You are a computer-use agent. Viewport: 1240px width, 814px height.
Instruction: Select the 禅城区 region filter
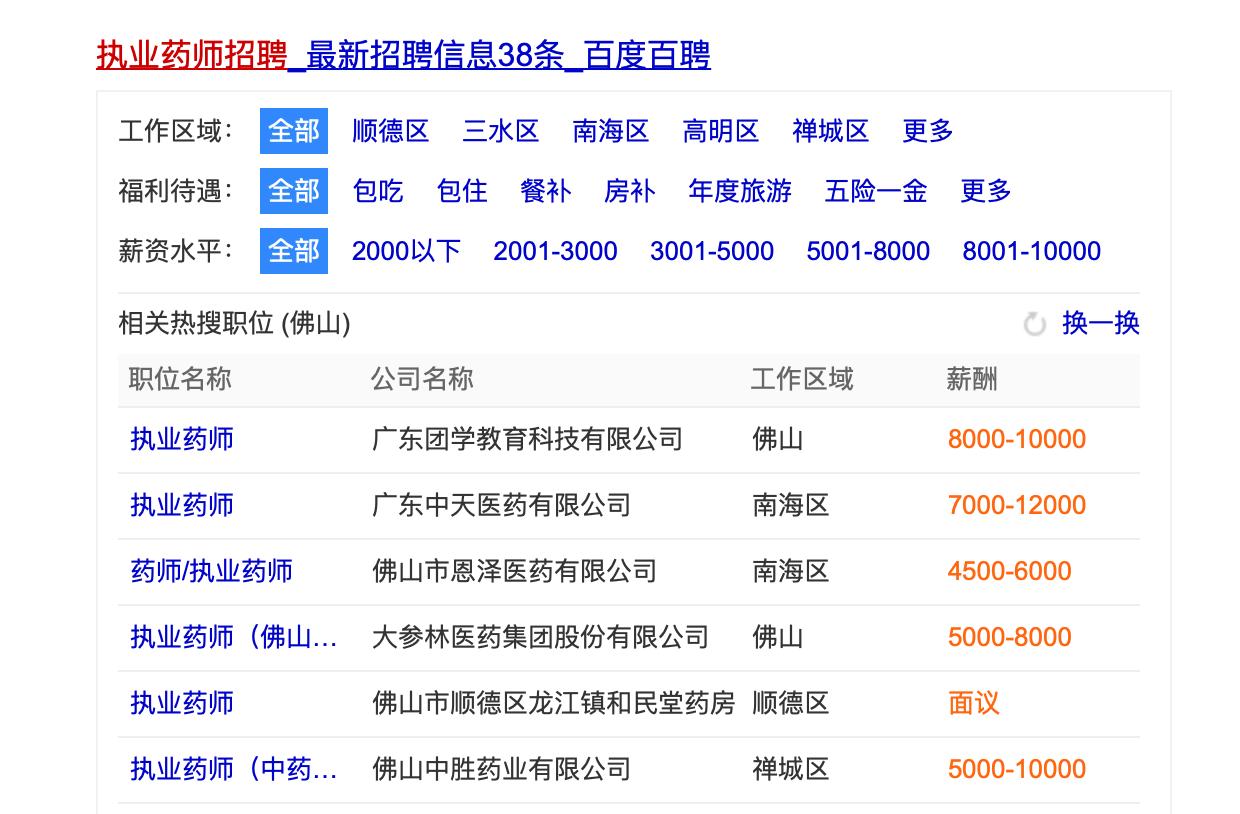pos(829,131)
